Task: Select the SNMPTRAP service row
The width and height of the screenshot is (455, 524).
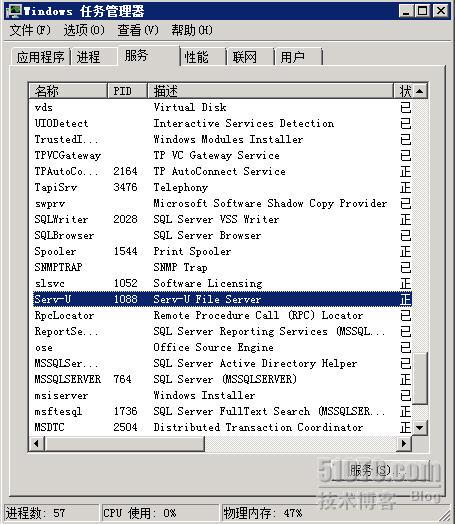Action: [x=220, y=267]
